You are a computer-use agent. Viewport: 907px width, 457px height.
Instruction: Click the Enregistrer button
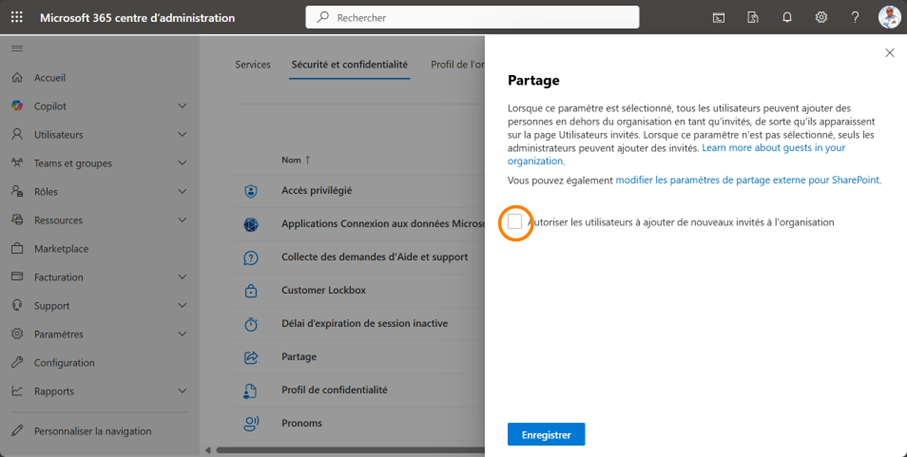[x=546, y=435]
